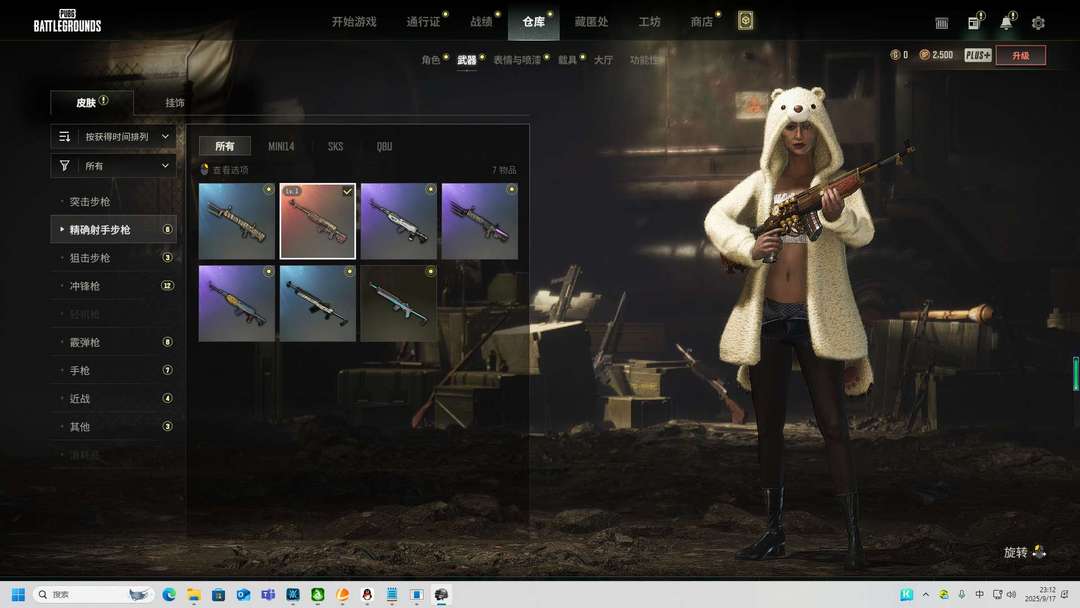Toggle the checked Lv.1 red-background skin
Image resolution: width=1080 pixels, height=608 pixels.
[318, 221]
